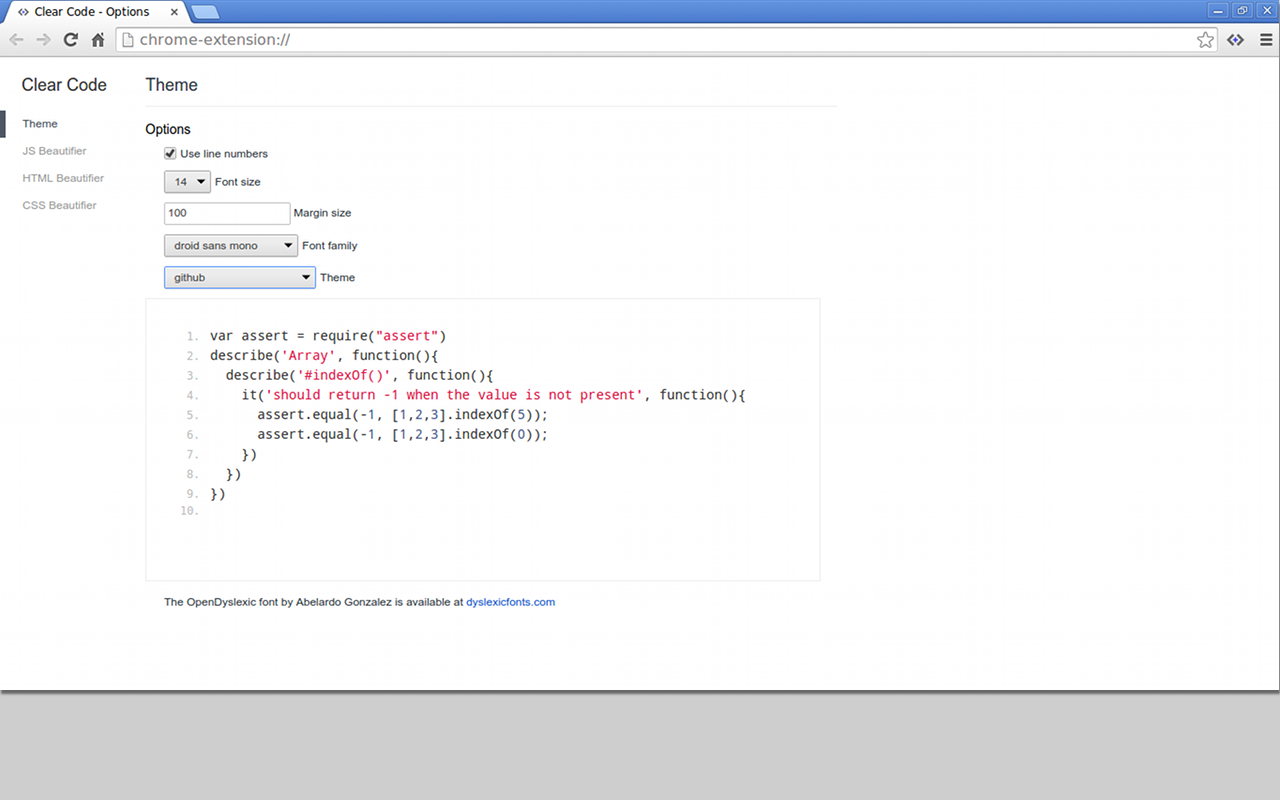Select the Clear Code - Options tab
The width and height of the screenshot is (1280, 800).
[x=96, y=12]
